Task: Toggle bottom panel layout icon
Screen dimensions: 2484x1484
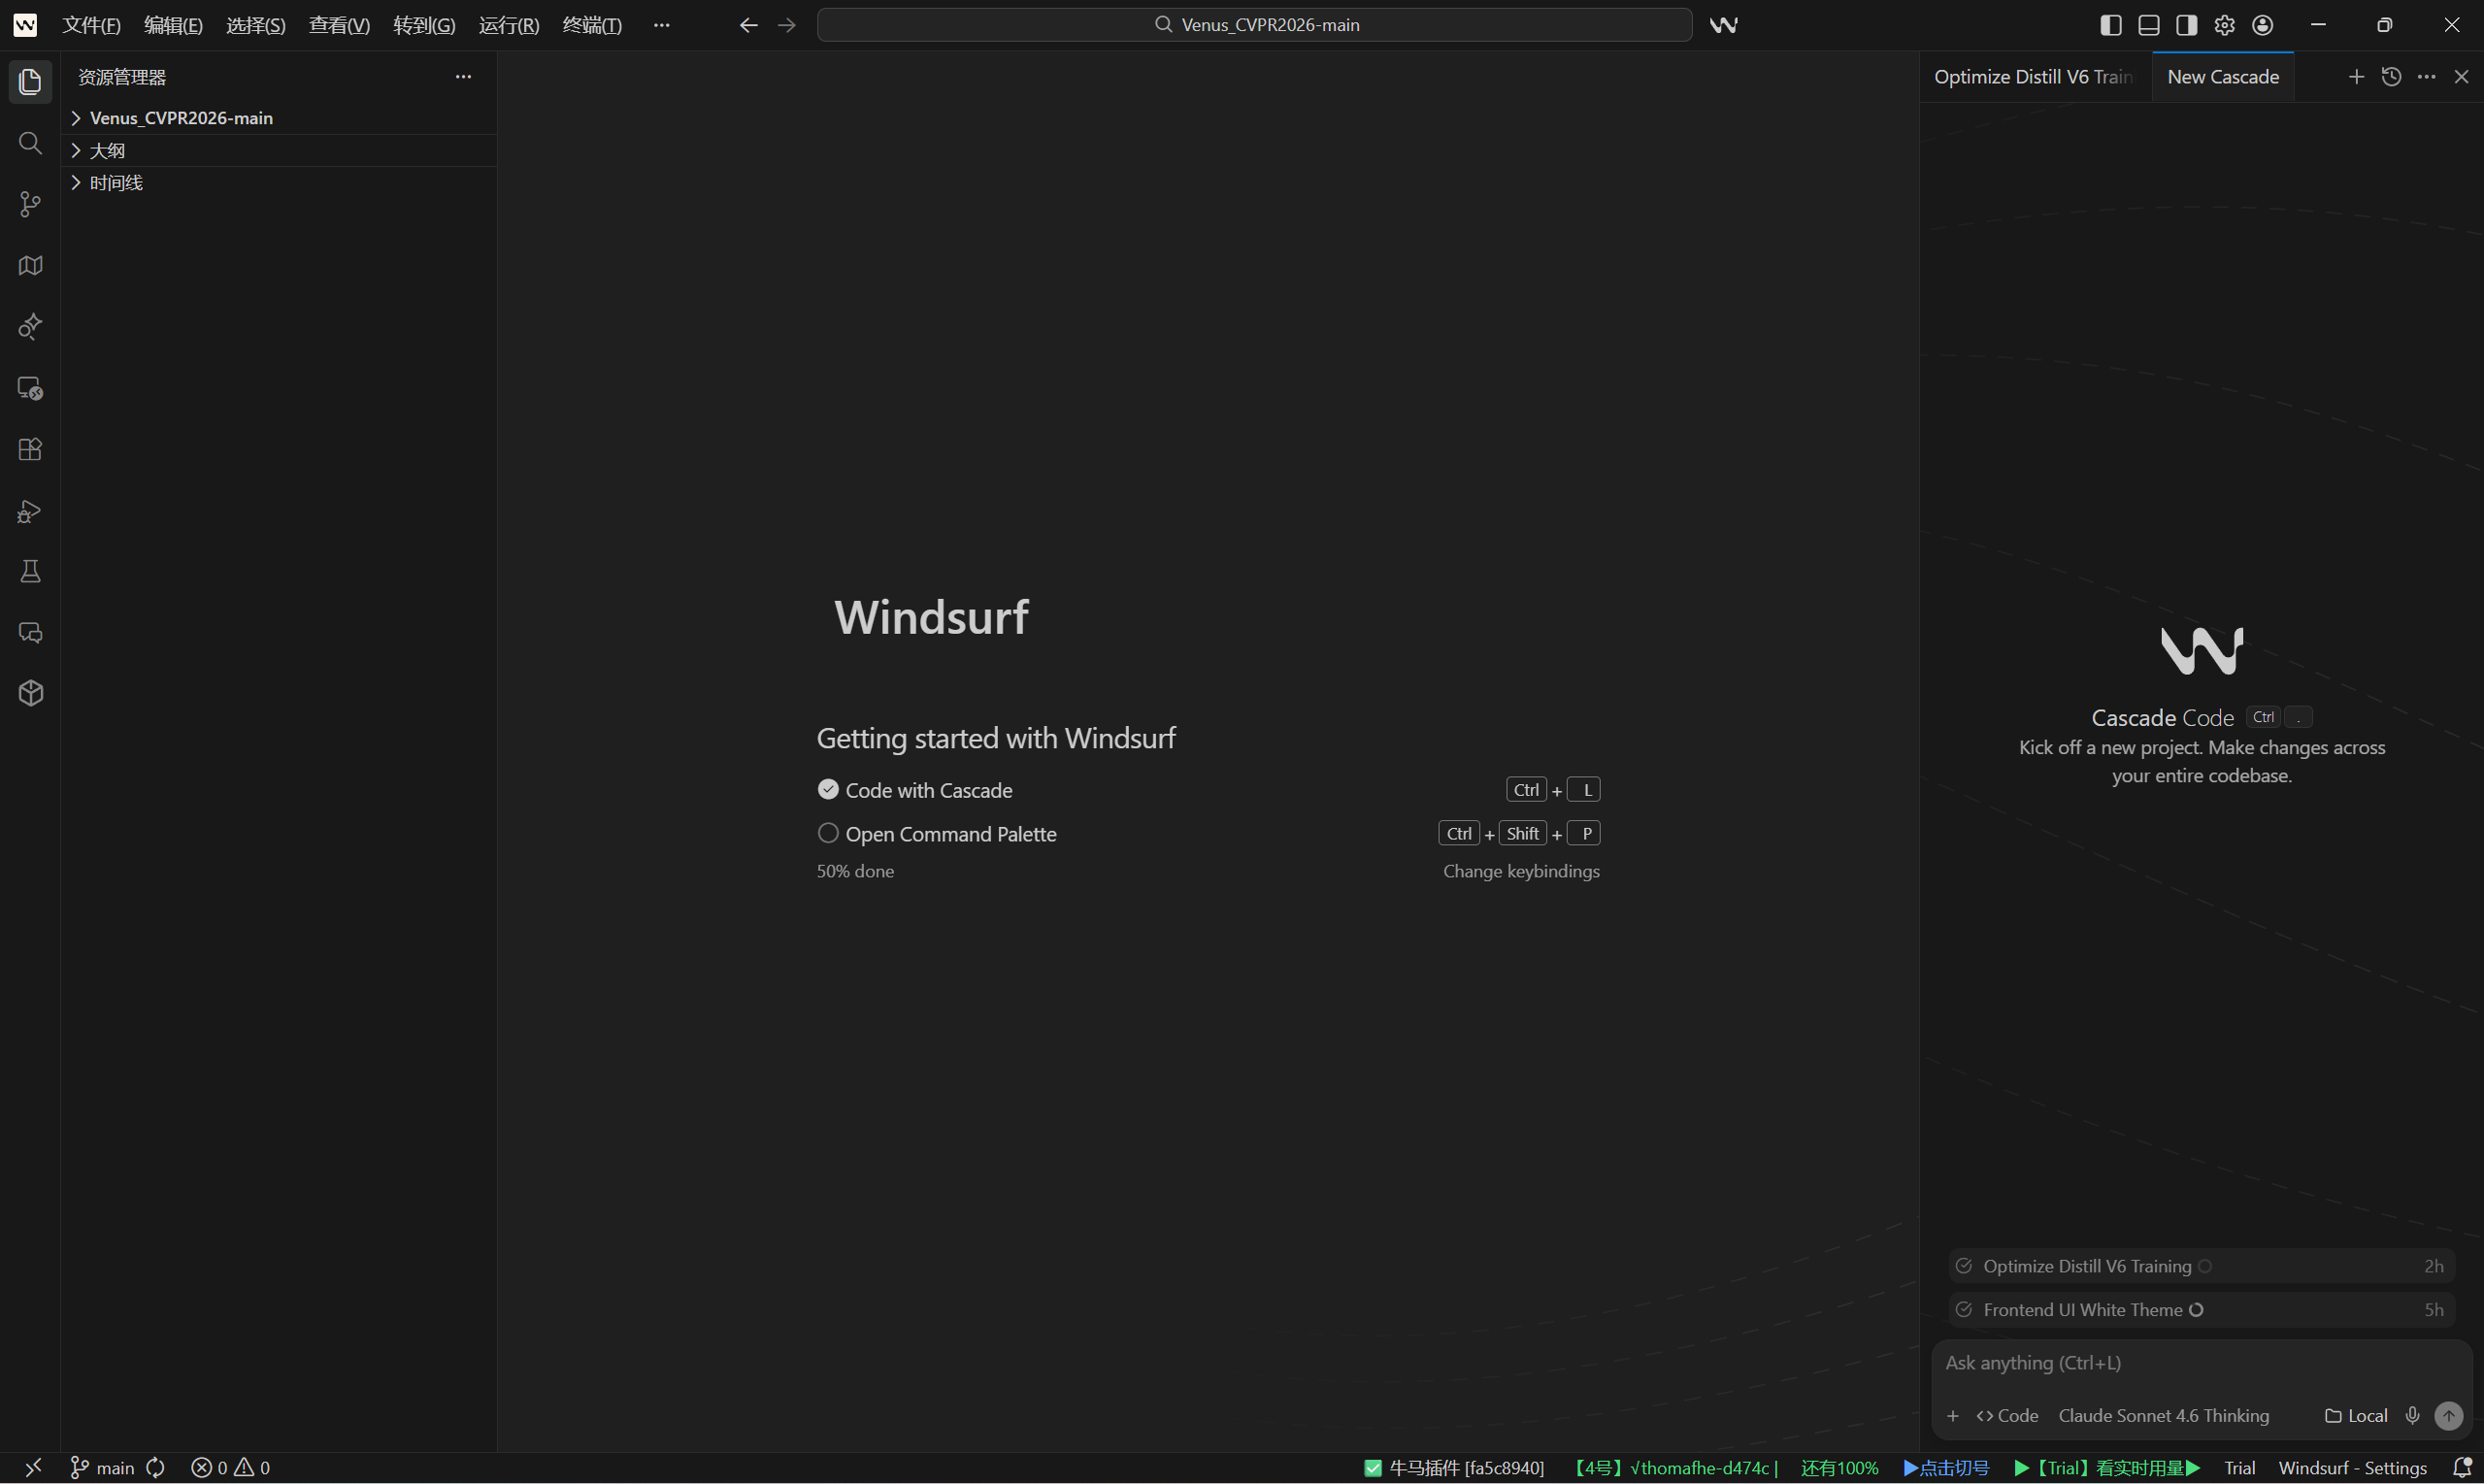Action: pyautogui.click(x=2149, y=25)
